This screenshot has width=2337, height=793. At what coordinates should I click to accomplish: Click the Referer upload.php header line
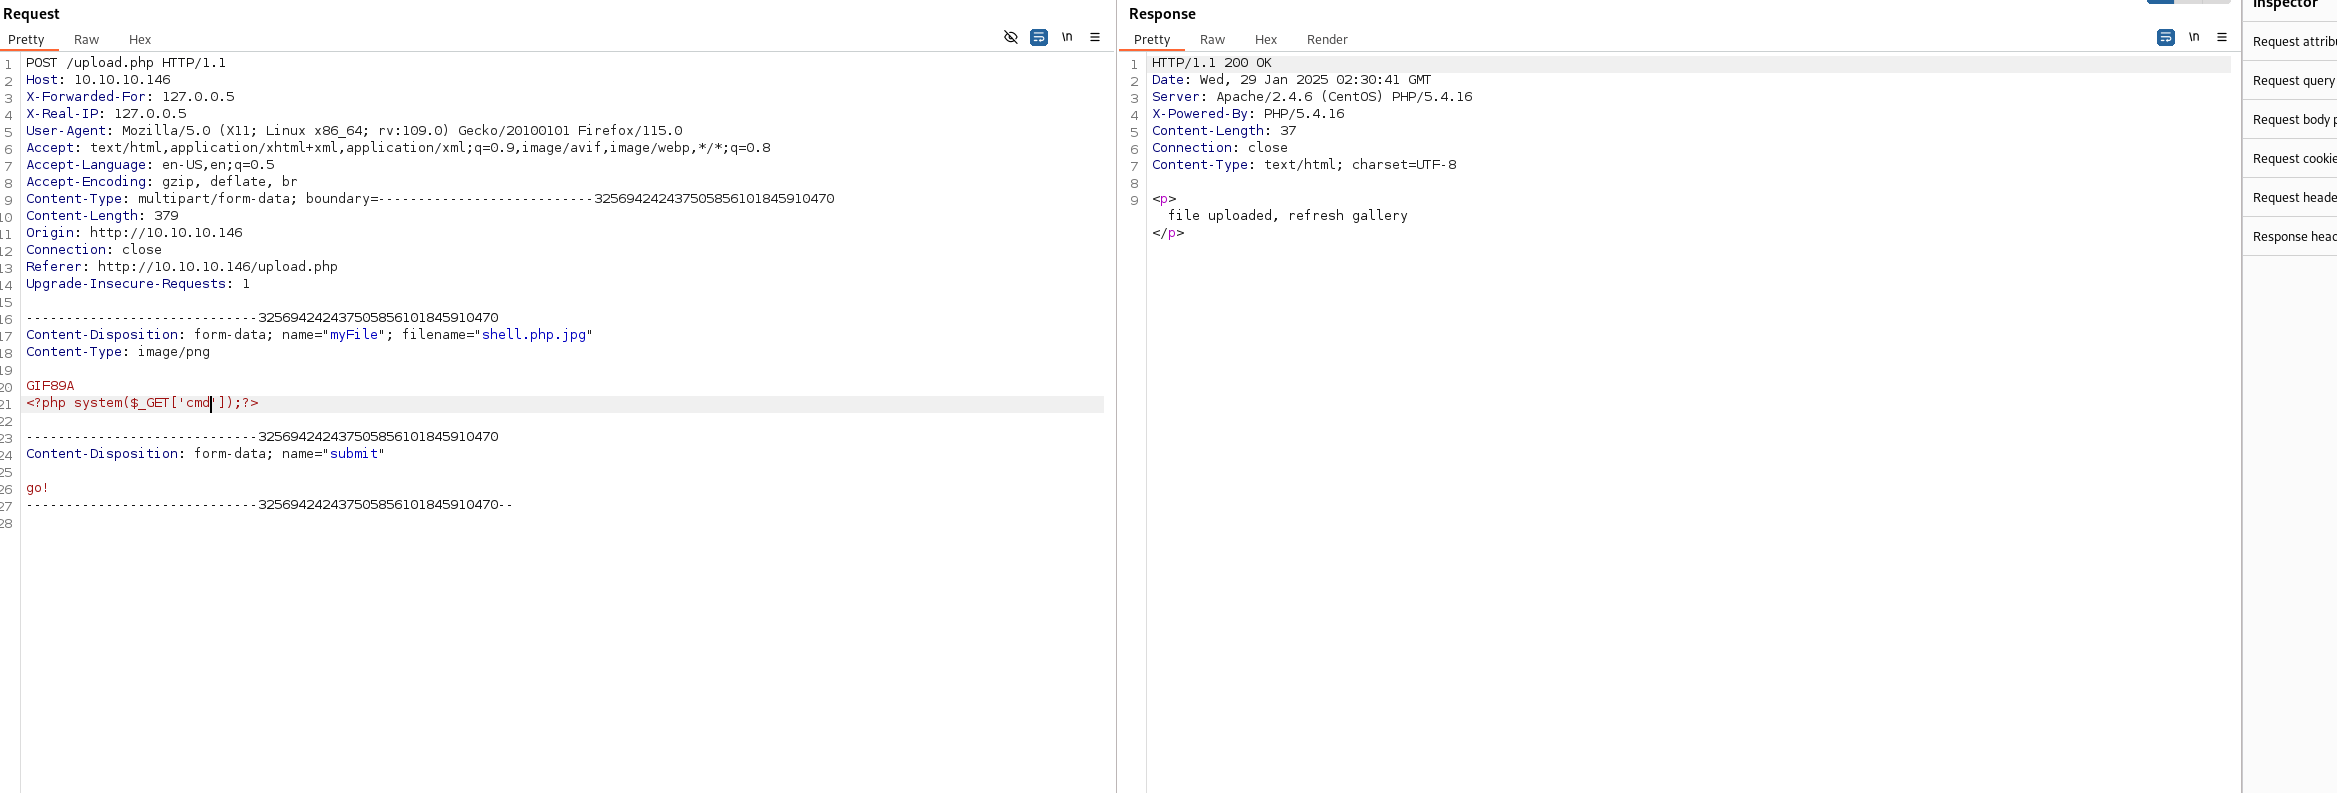pos(182,267)
